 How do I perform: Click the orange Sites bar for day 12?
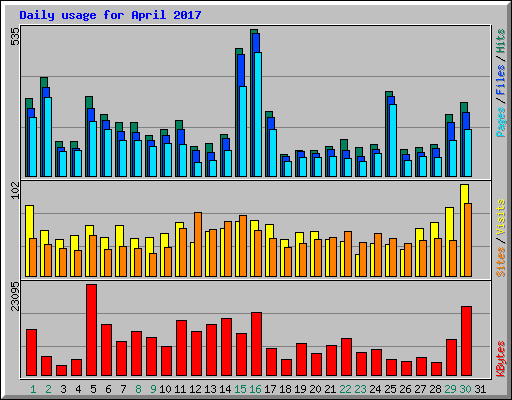click(x=198, y=244)
